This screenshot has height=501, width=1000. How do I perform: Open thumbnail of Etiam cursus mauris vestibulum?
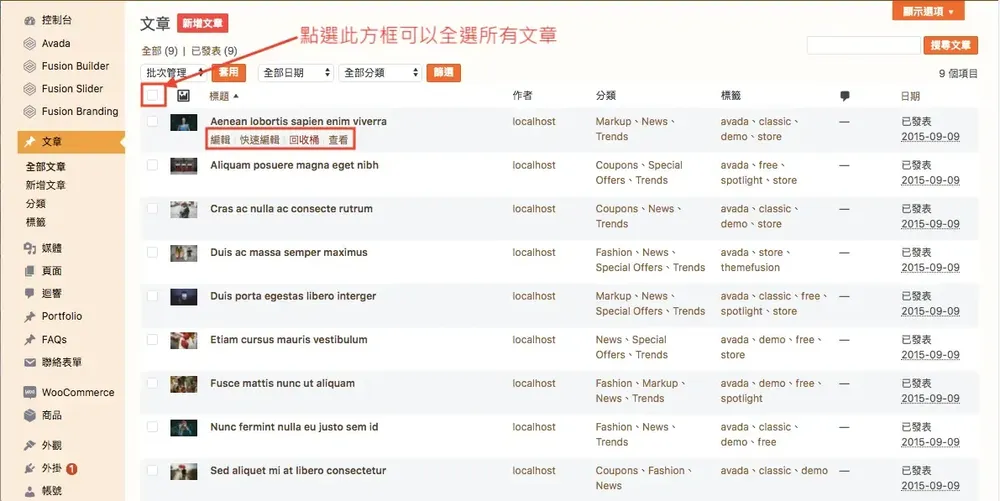point(184,340)
